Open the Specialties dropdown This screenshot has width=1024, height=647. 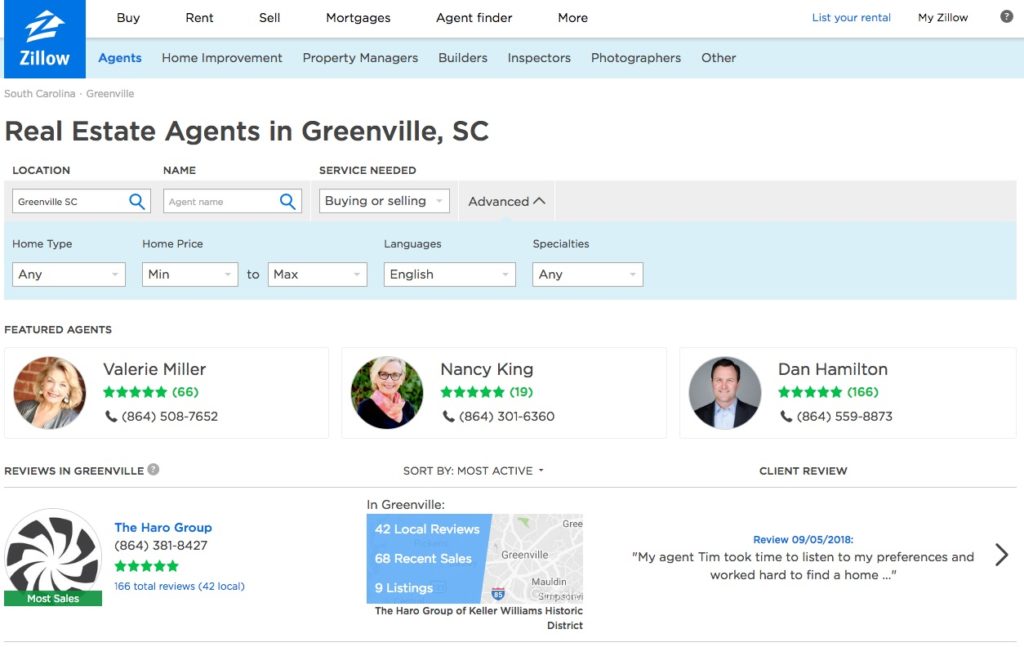pos(588,274)
